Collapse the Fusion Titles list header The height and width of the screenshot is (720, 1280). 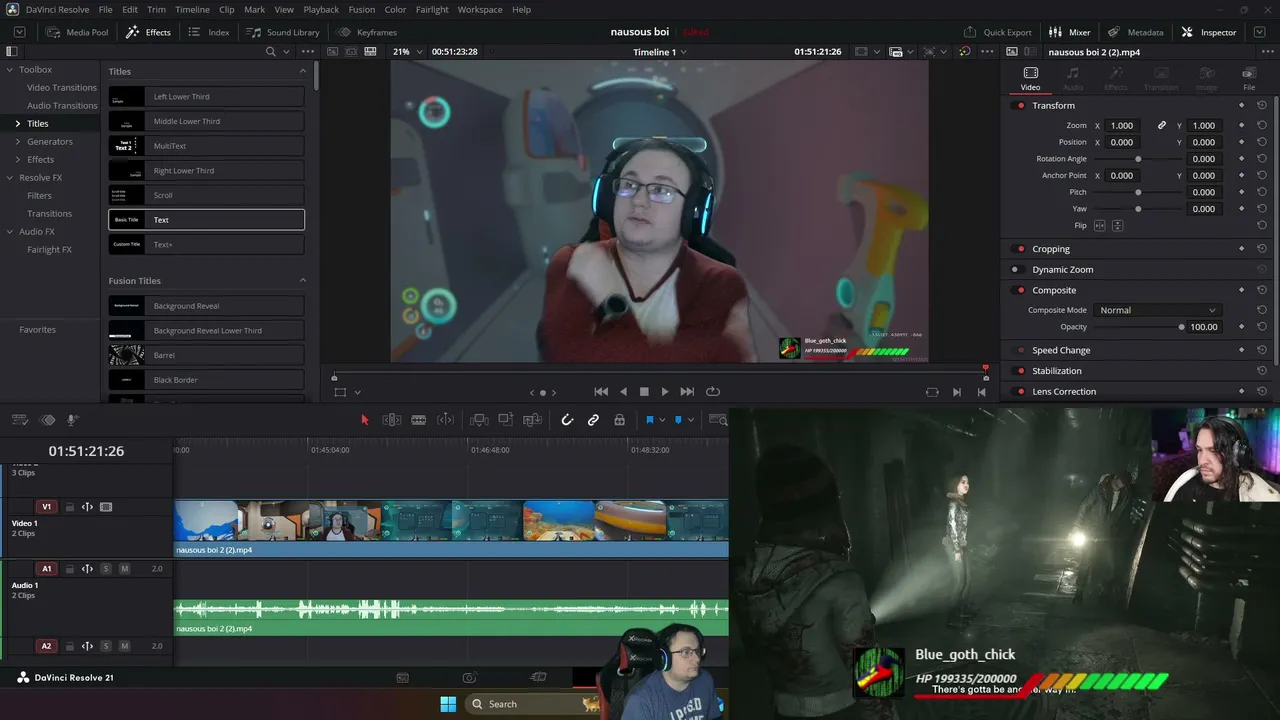click(303, 281)
